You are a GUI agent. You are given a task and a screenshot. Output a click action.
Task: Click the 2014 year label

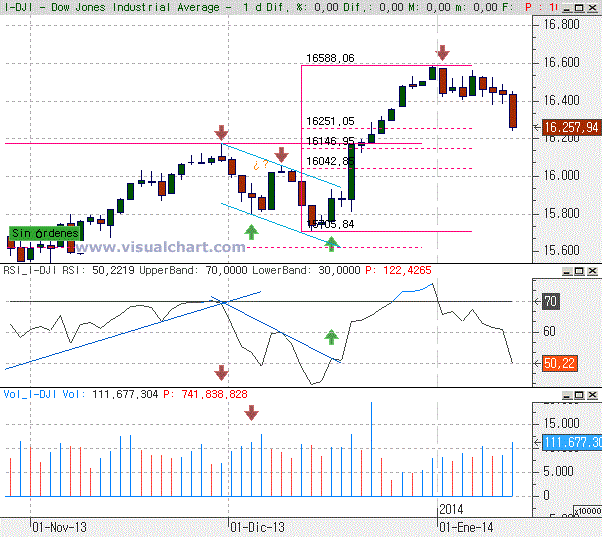click(451, 510)
